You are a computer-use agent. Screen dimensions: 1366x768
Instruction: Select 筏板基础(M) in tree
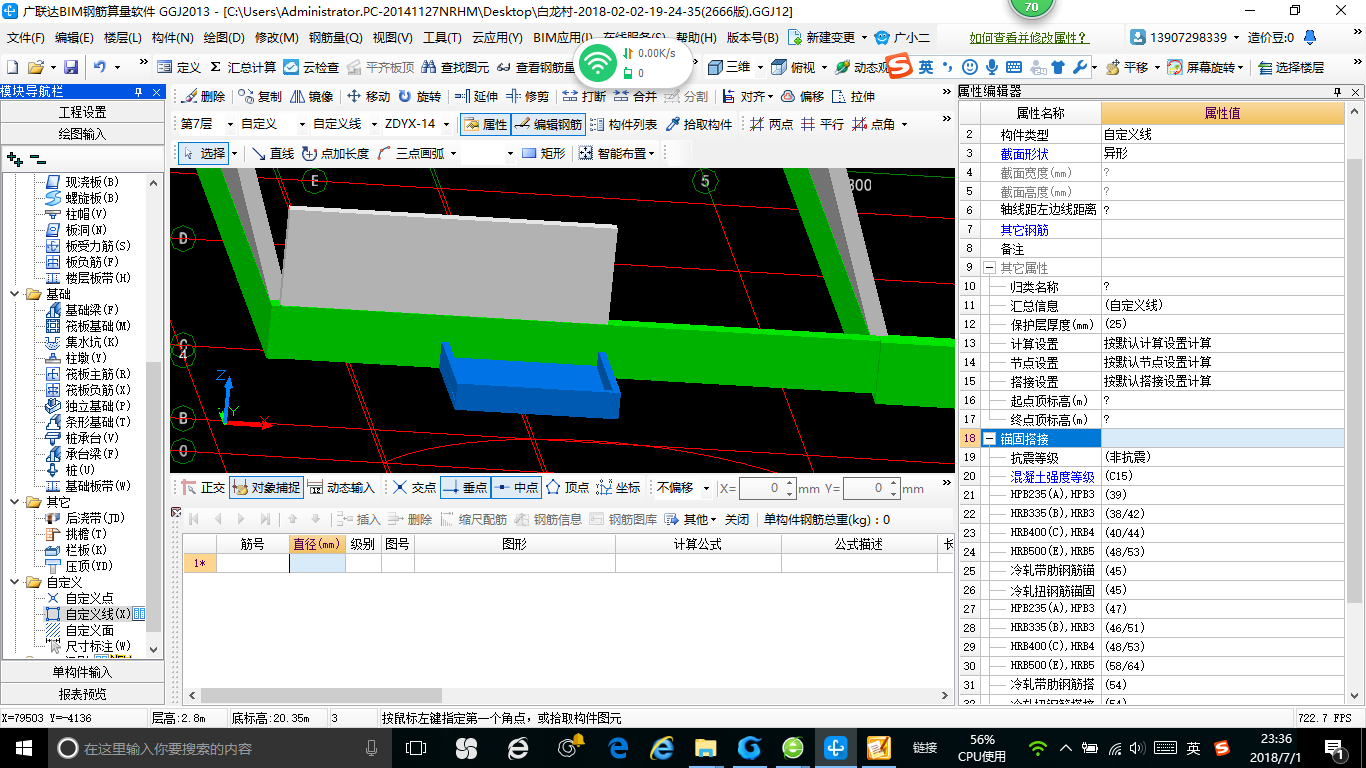(98, 326)
